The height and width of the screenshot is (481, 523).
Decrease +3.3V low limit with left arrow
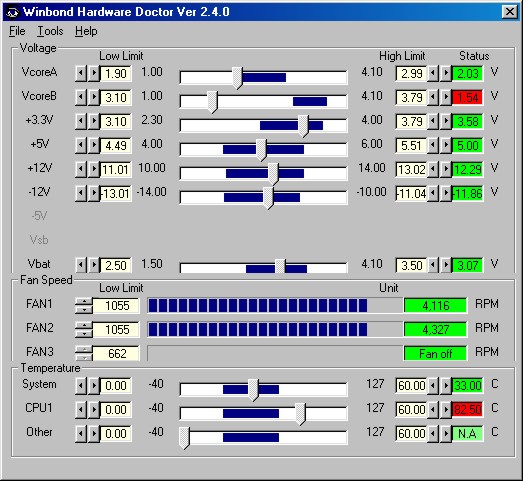point(81,121)
